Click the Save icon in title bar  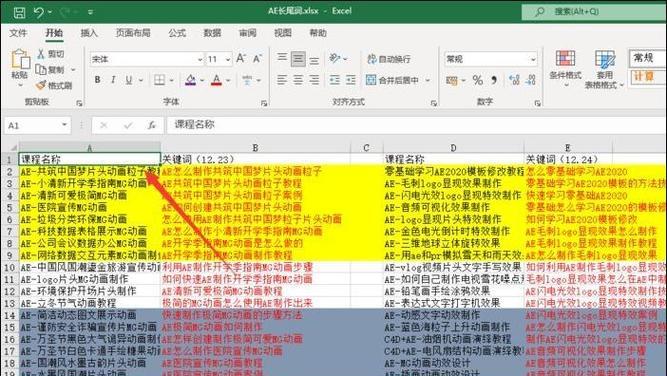coord(19,12)
